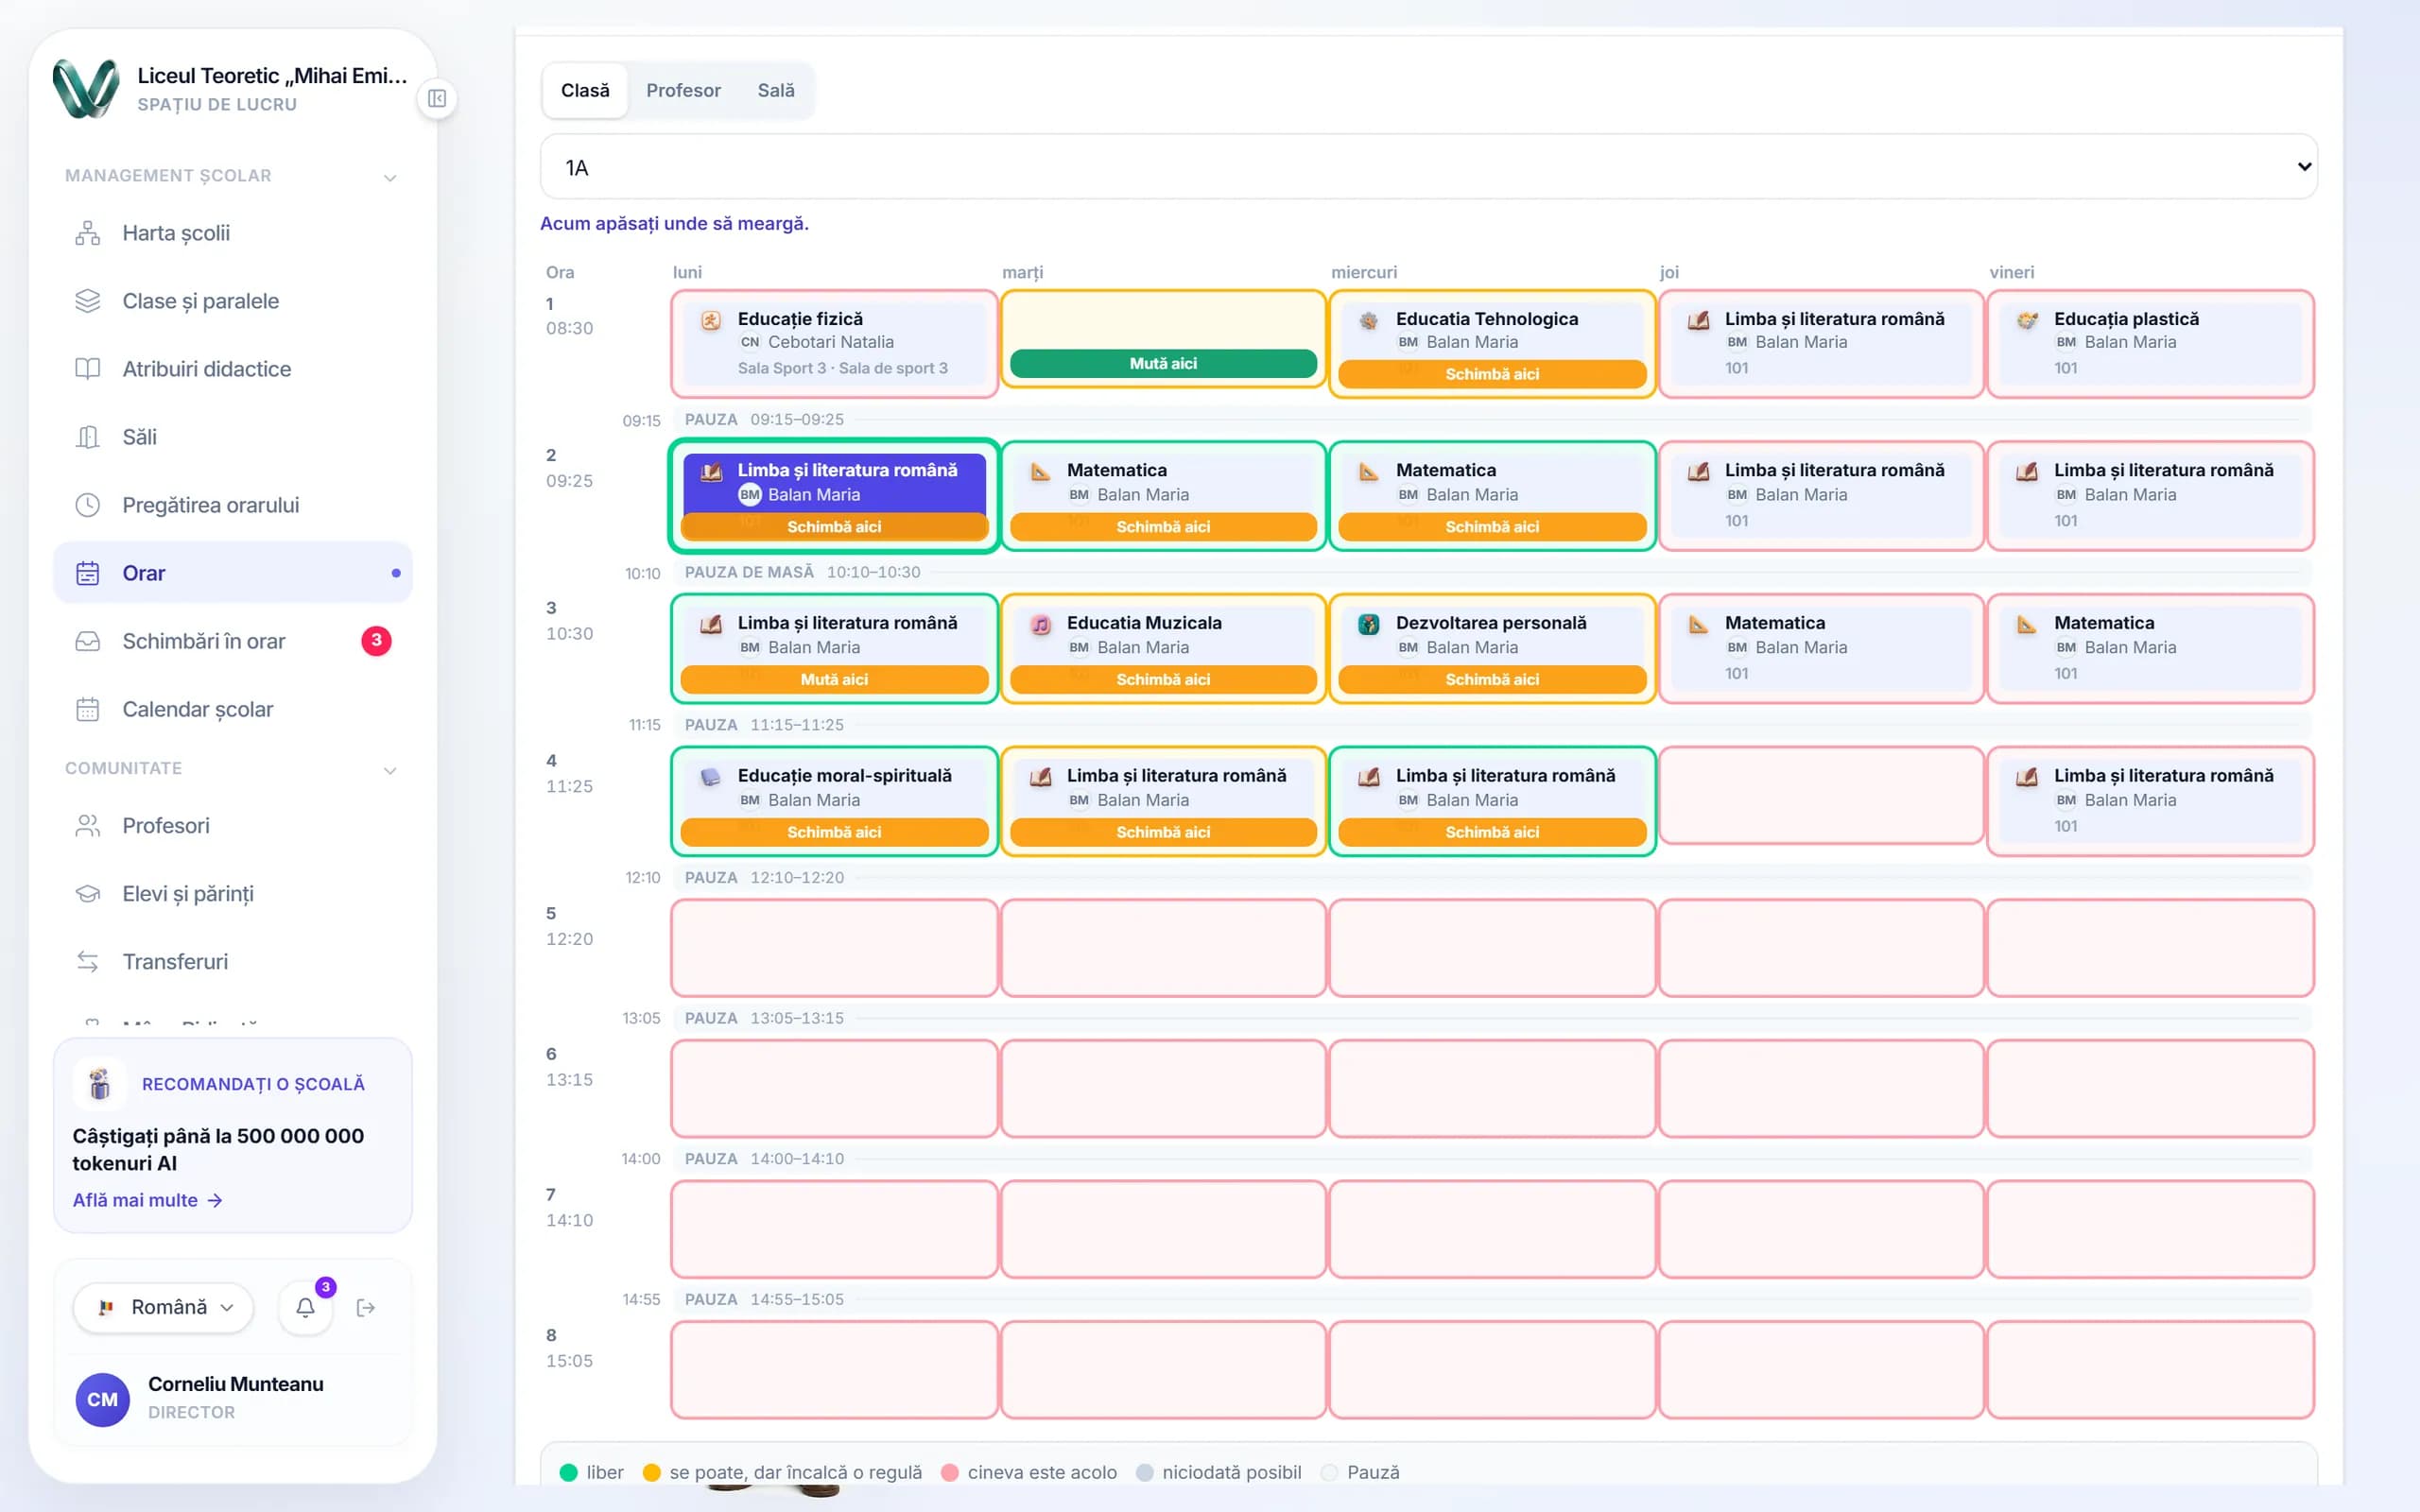The height and width of the screenshot is (1512, 2420).
Task: Switch to the Clasă tab
Action: (x=585, y=91)
